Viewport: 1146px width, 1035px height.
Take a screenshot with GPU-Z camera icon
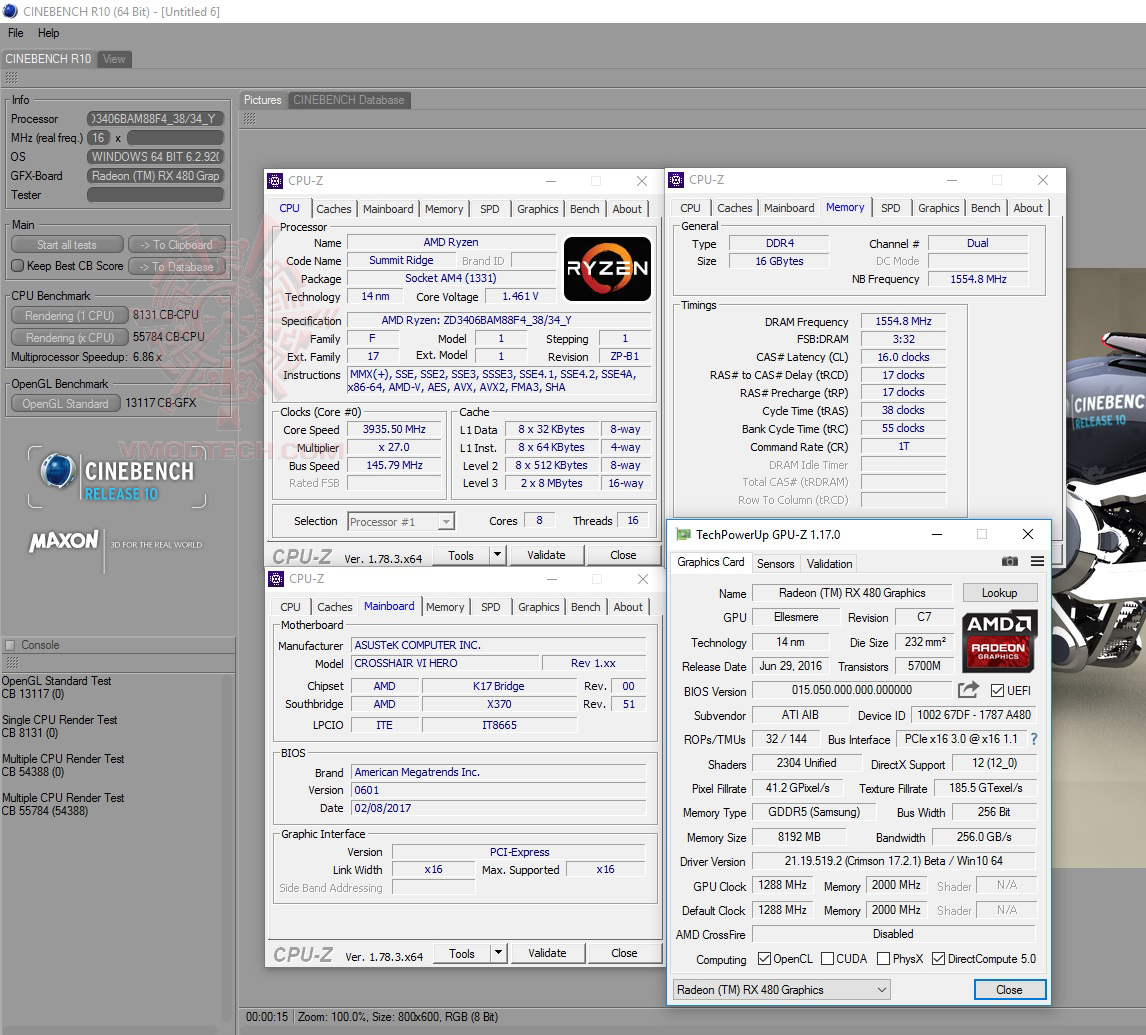coord(1010,562)
